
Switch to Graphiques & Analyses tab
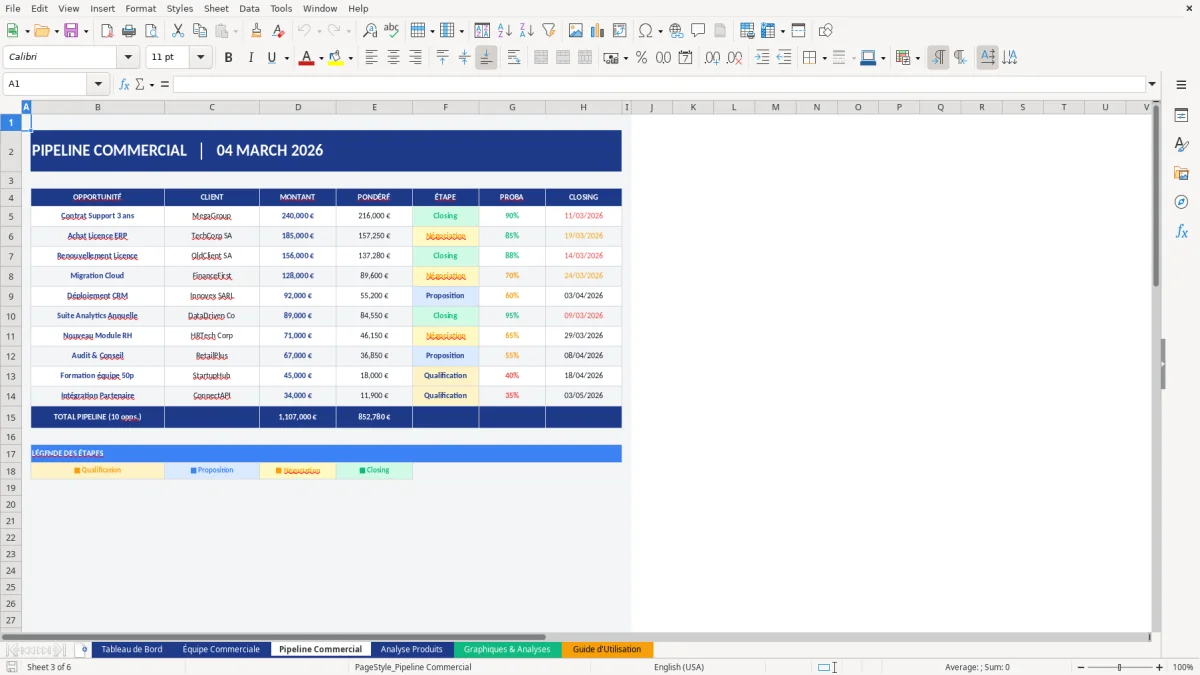click(x=507, y=649)
